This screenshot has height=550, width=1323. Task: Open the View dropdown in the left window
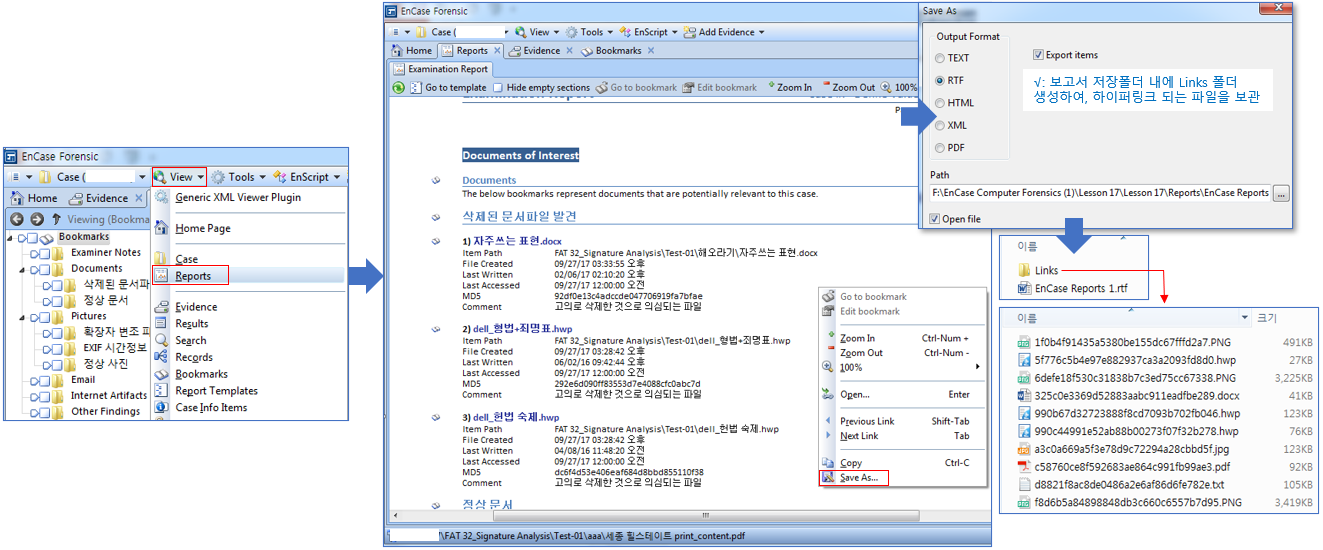coord(179,177)
